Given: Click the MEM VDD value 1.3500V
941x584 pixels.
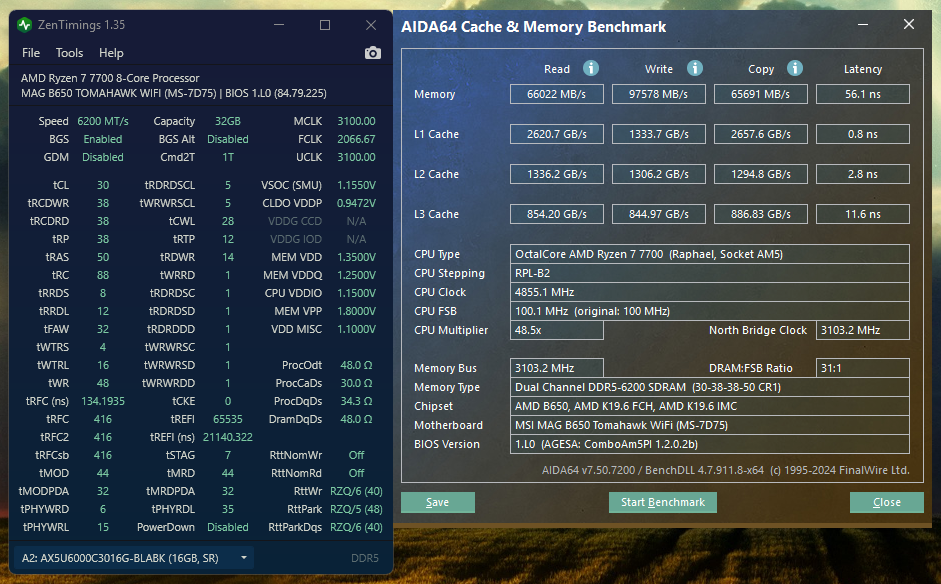Looking at the screenshot, I should [x=356, y=257].
